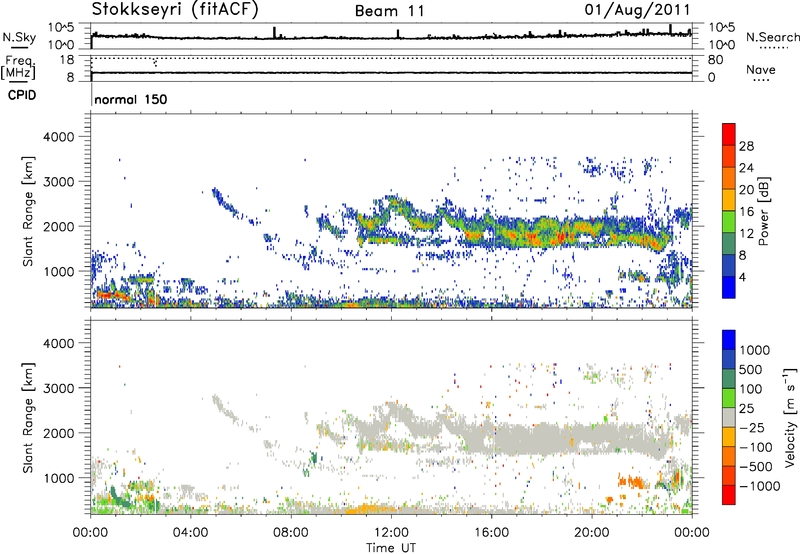800x554 pixels.
Task: Pick the blue top segment of velocity colorbar
Action: point(729,340)
